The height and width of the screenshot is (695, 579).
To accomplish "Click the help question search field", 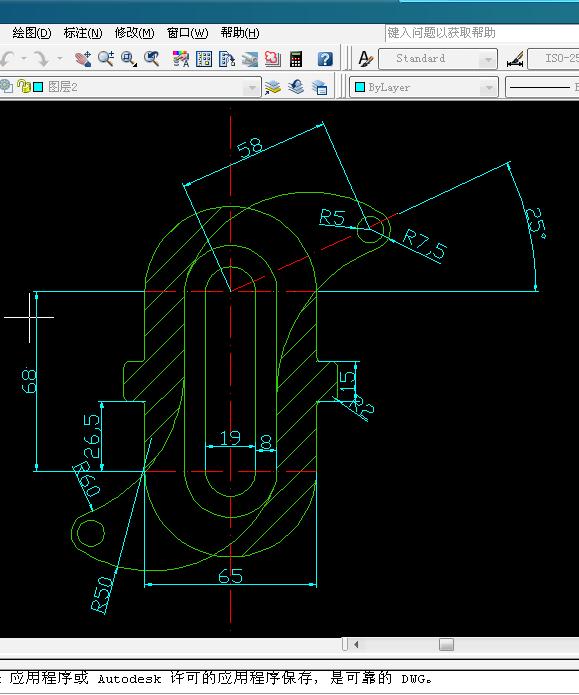I will point(482,33).
